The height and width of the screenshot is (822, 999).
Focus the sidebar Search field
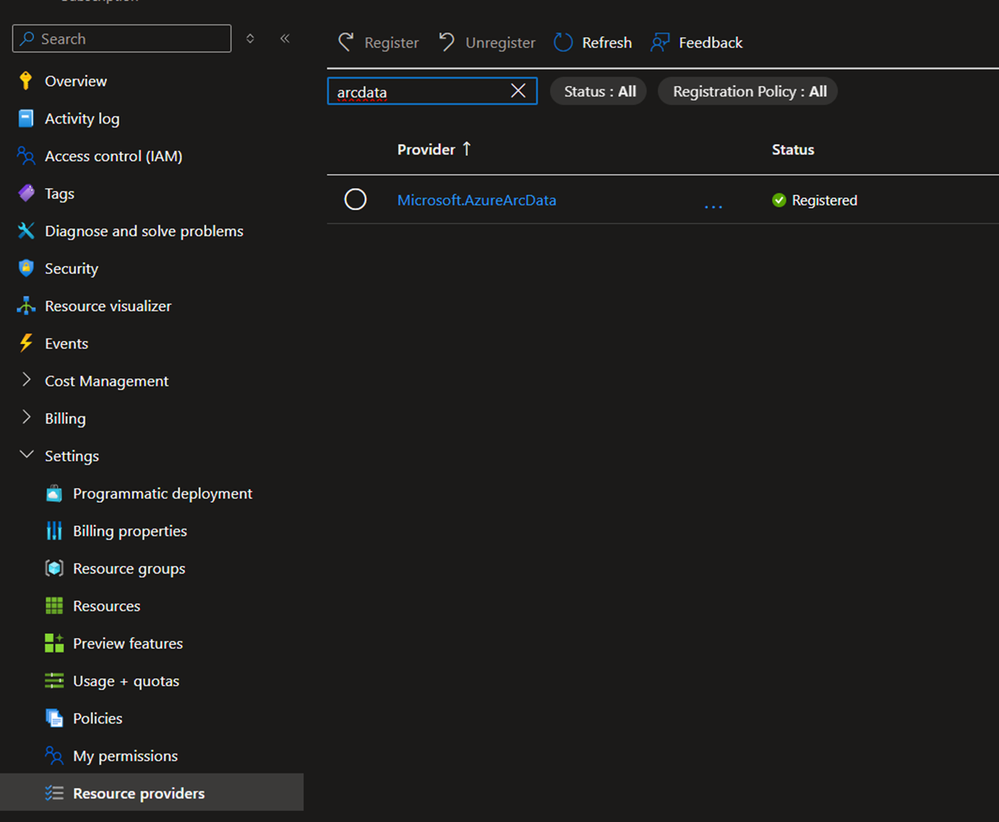(x=122, y=39)
